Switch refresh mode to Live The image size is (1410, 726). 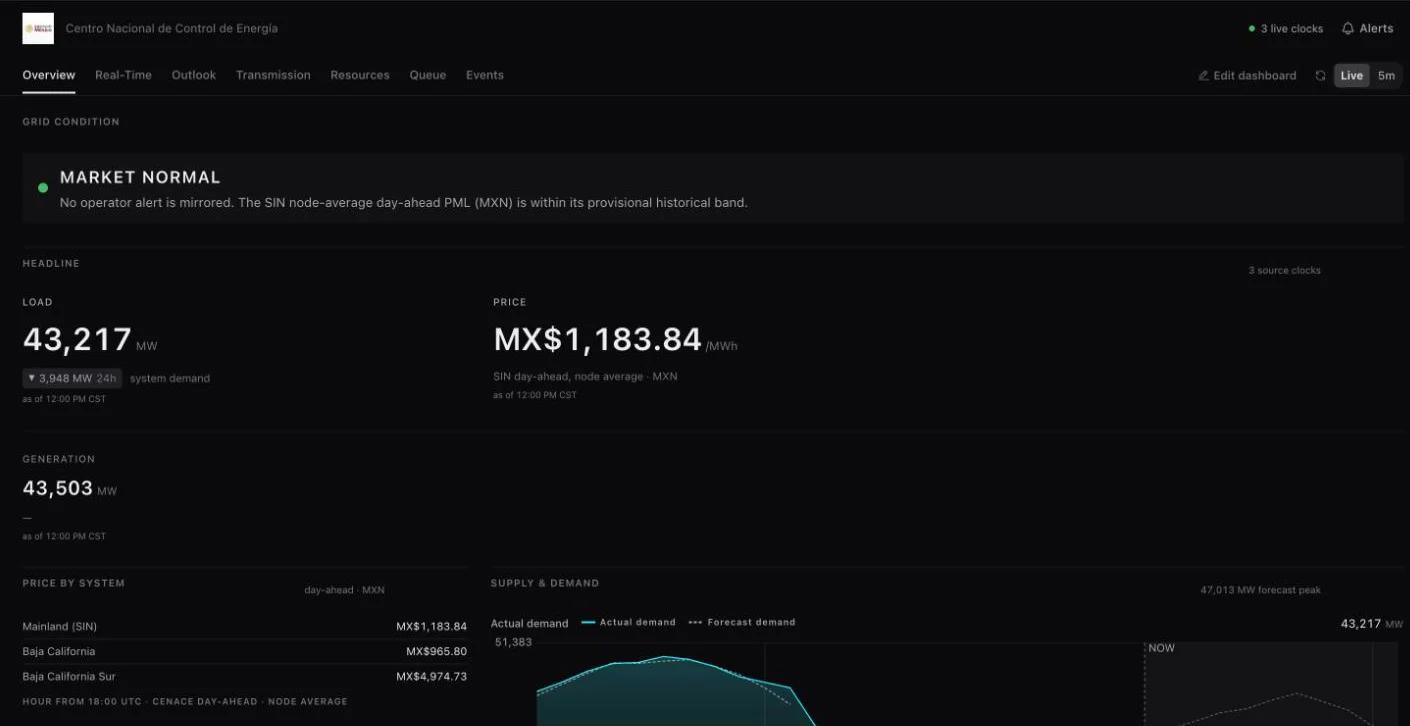[x=1352, y=76]
